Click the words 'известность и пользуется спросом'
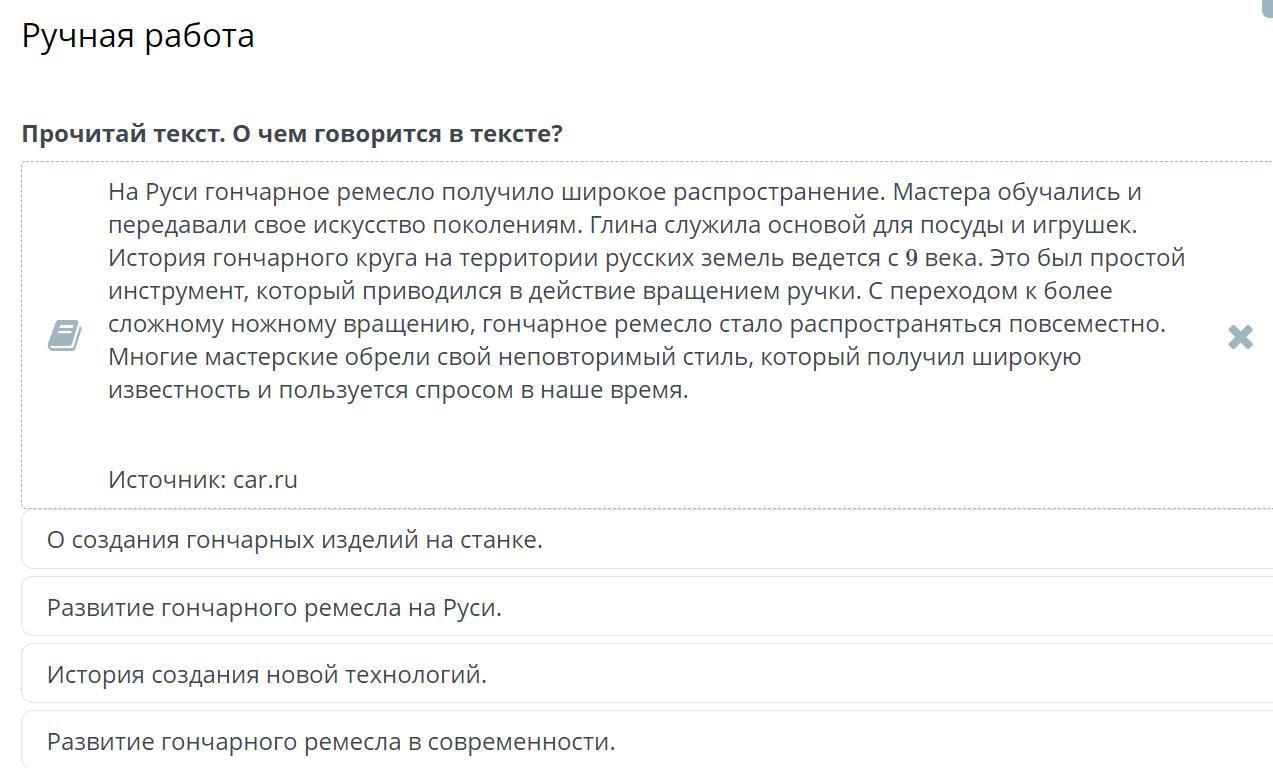Viewport: 1273px width, 768px height. [311, 390]
